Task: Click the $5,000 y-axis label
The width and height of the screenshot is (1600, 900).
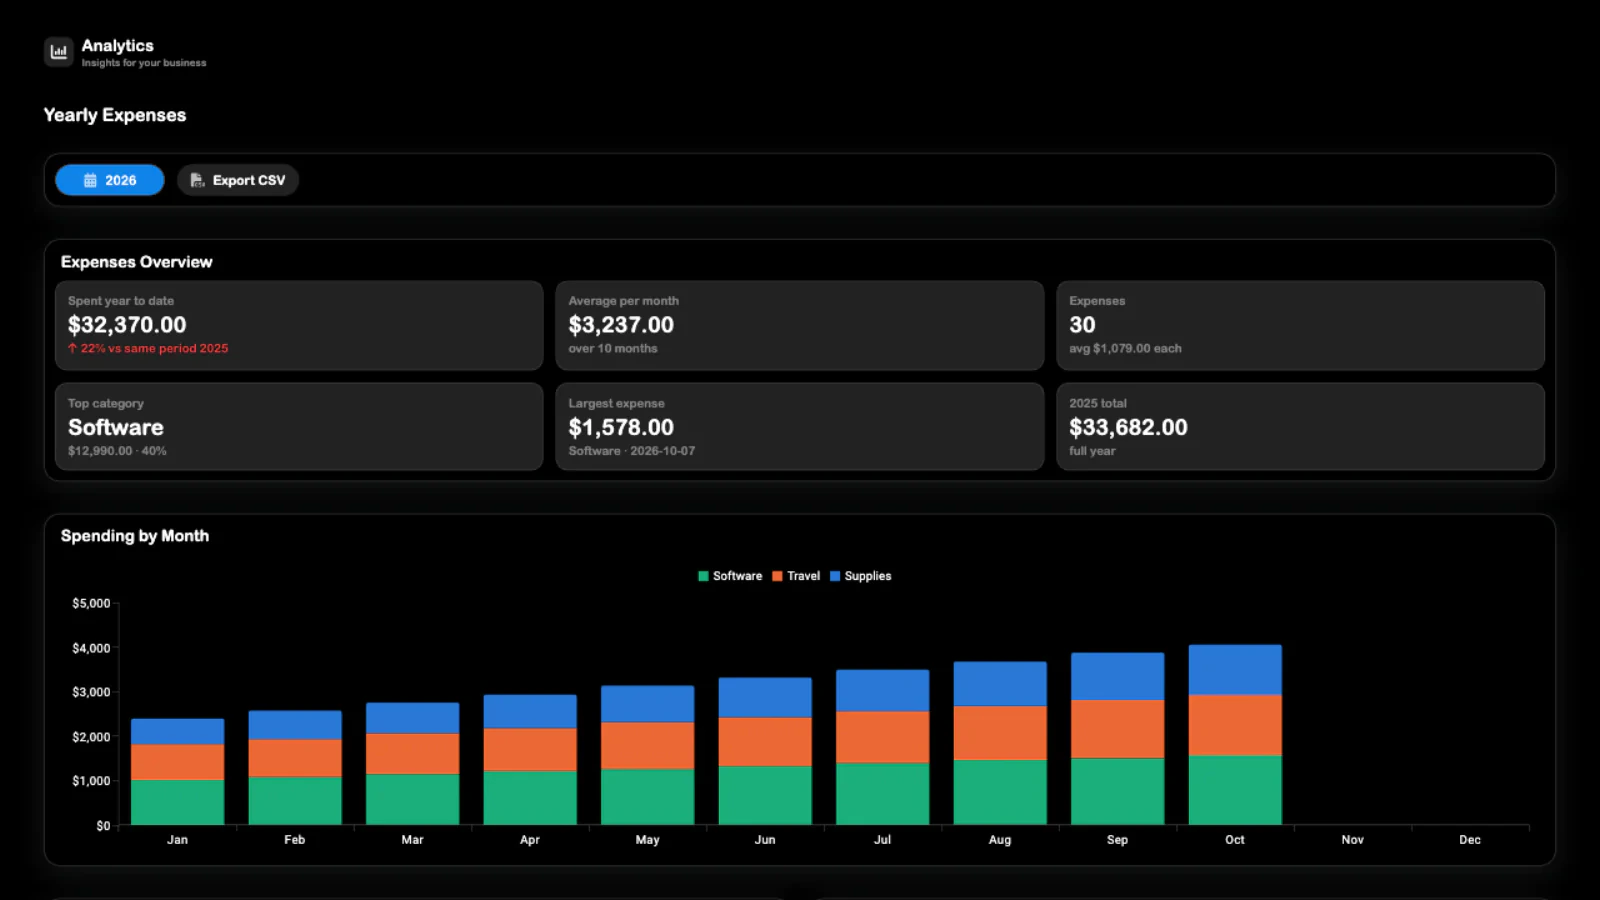Action: pyautogui.click(x=91, y=603)
